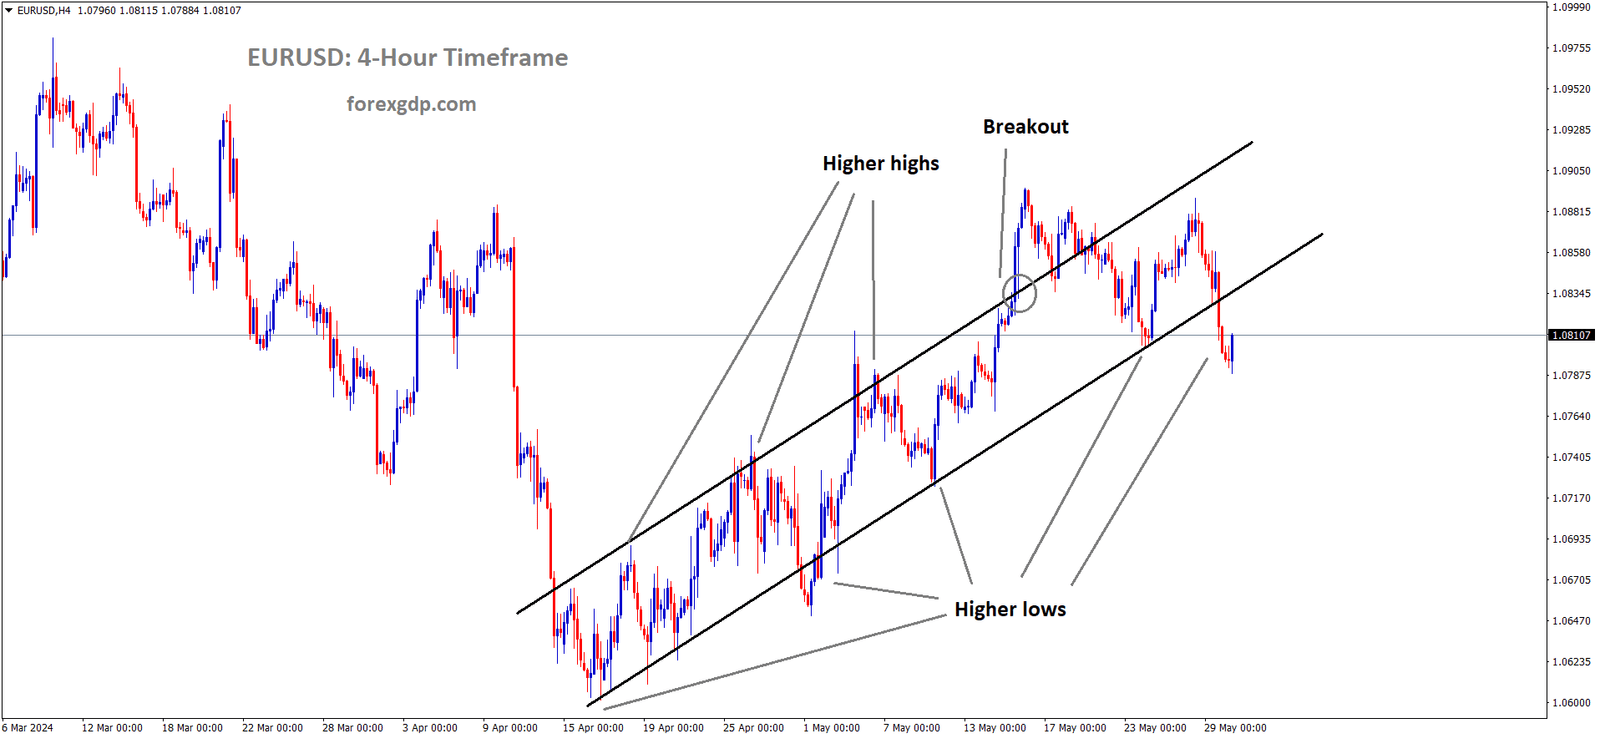Click price level 1.08345 on the axis
This screenshot has width=1600, height=738.
pos(1571,294)
